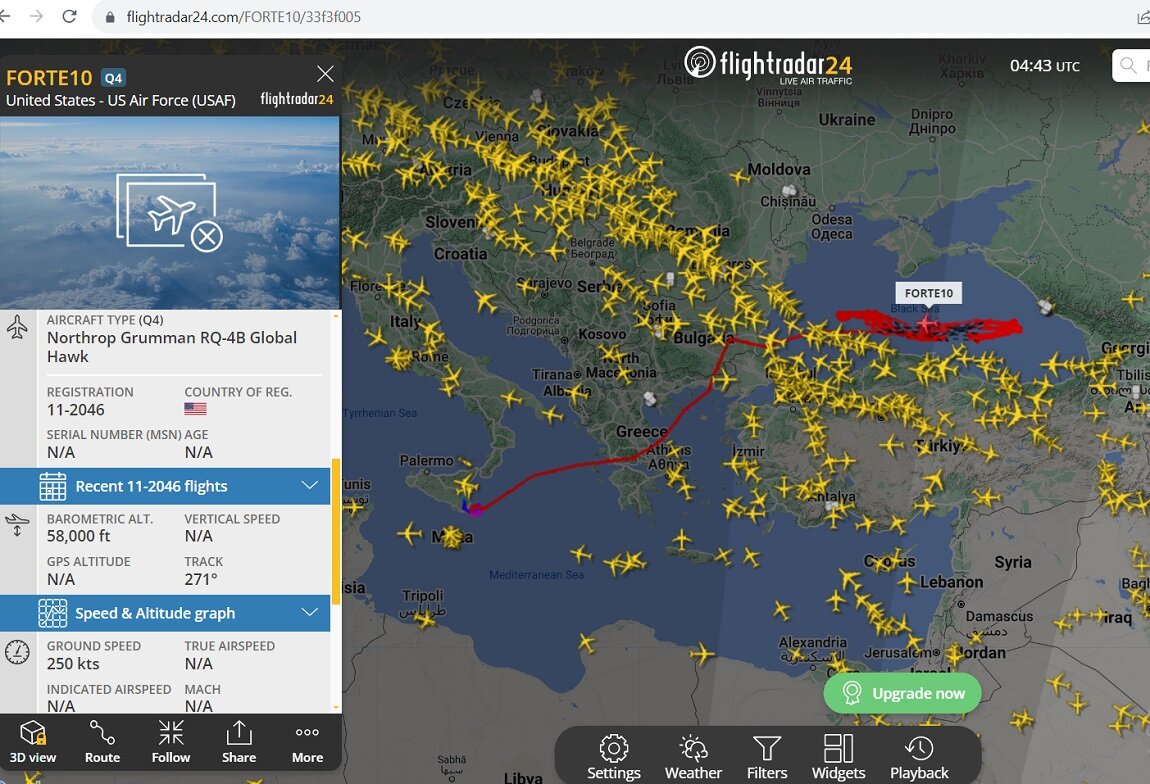
Task: Open the Widgets menu
Action: pos(838,758)
